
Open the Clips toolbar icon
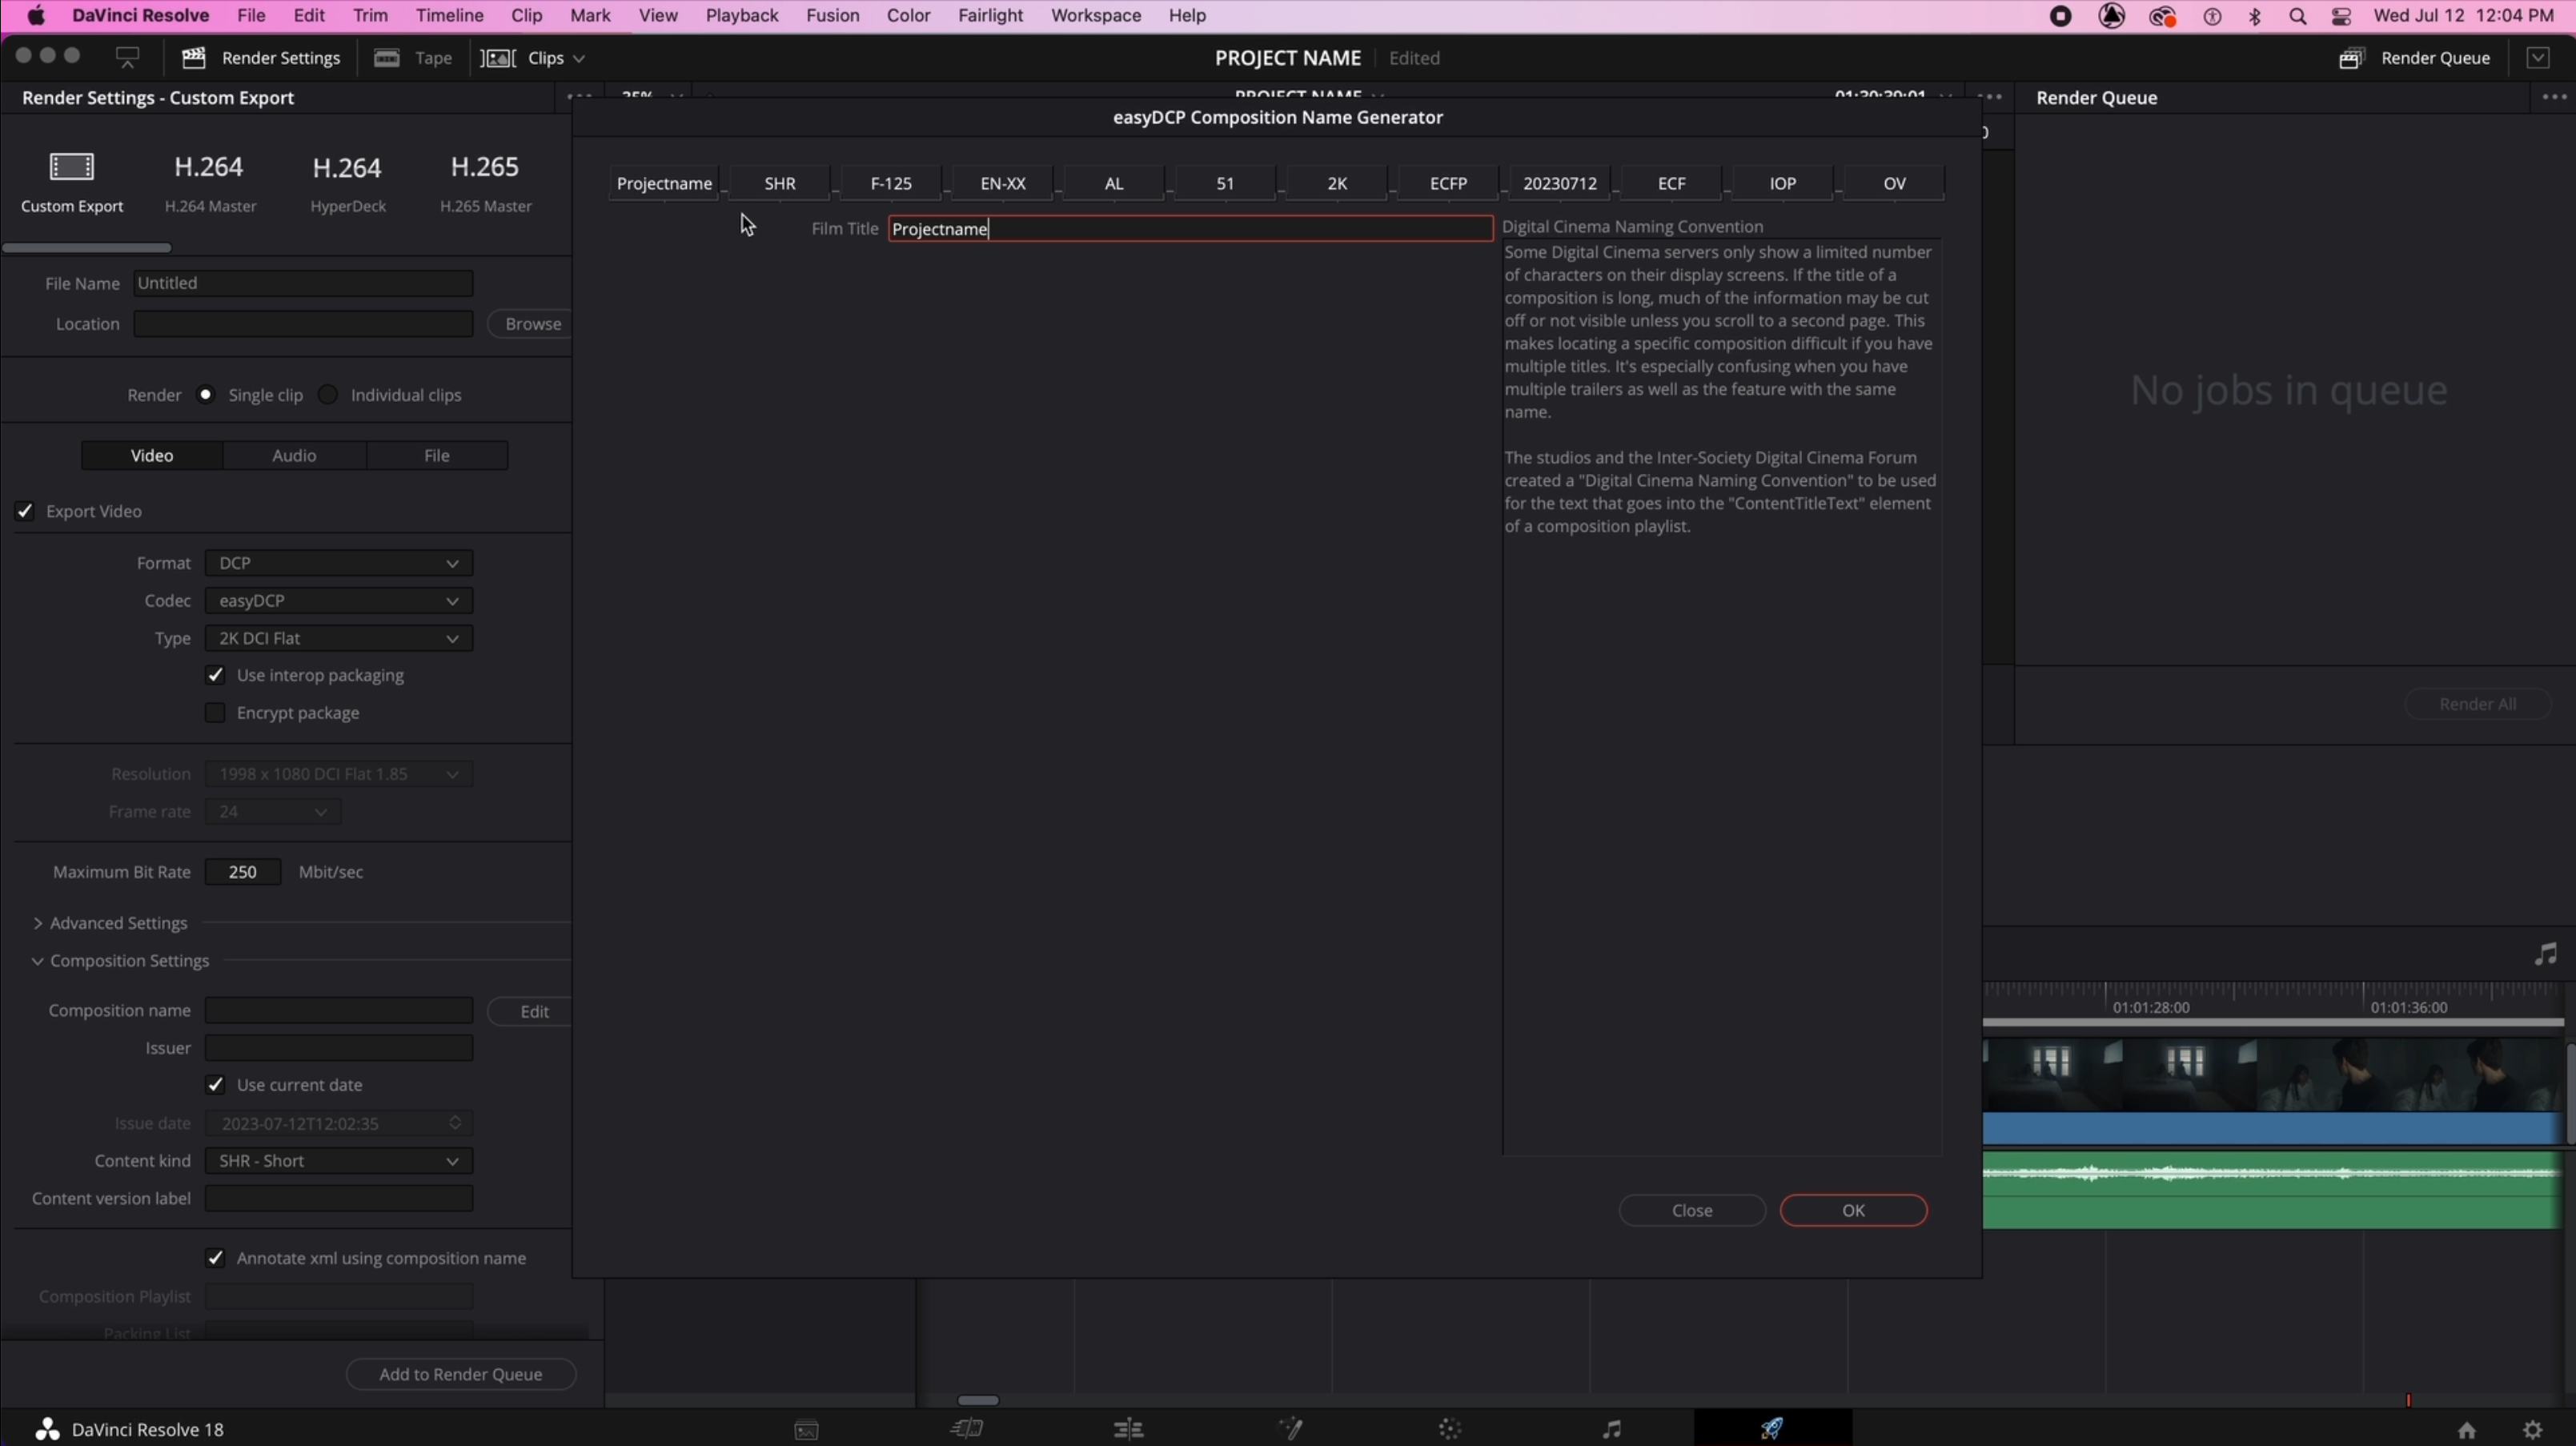497,58
